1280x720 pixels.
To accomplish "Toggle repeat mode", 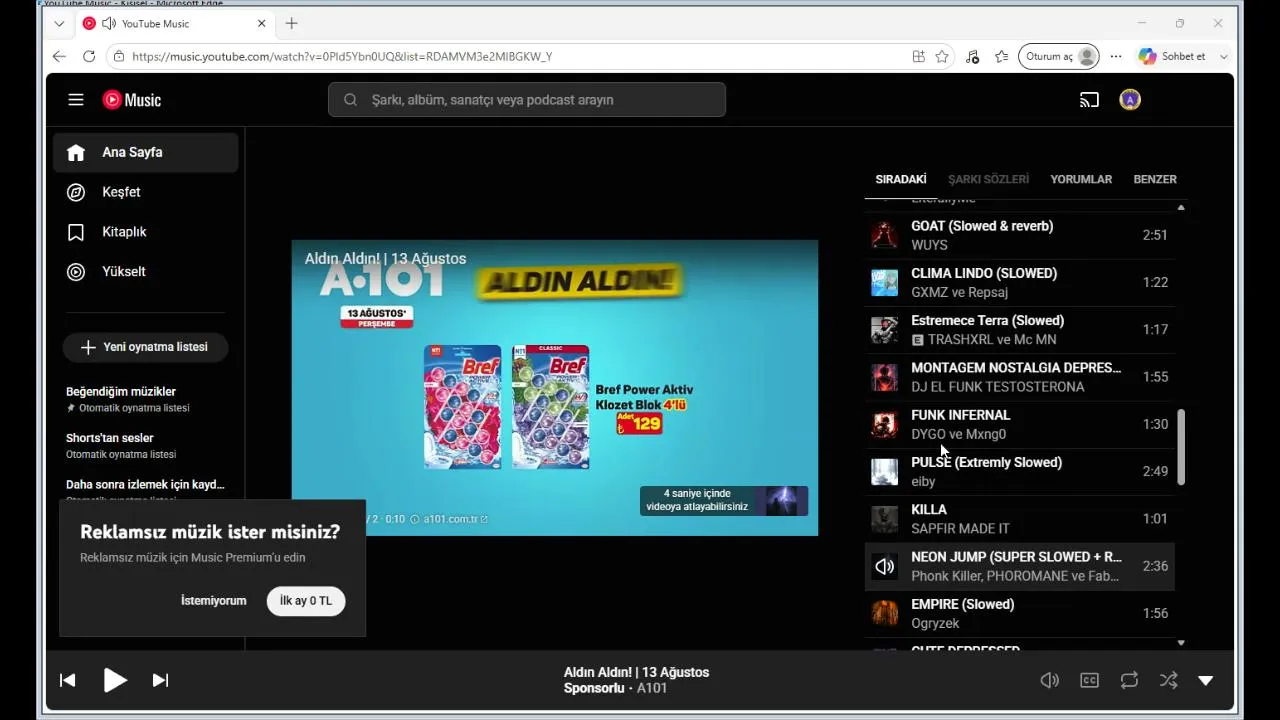I will (1129, 680).
